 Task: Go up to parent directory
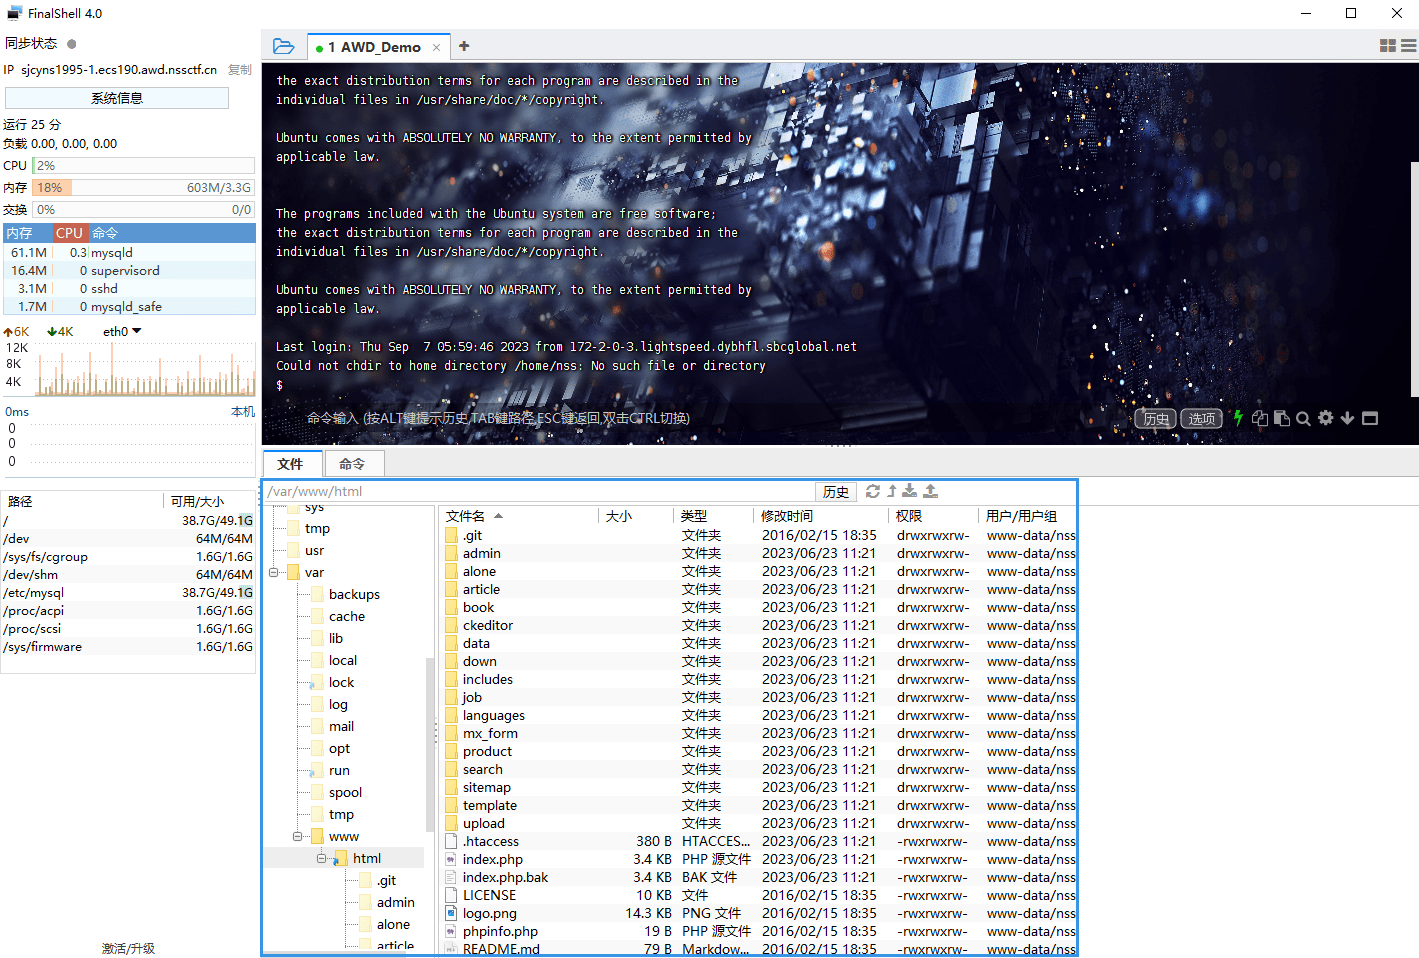pyautogui.click(x=892, y=491)
